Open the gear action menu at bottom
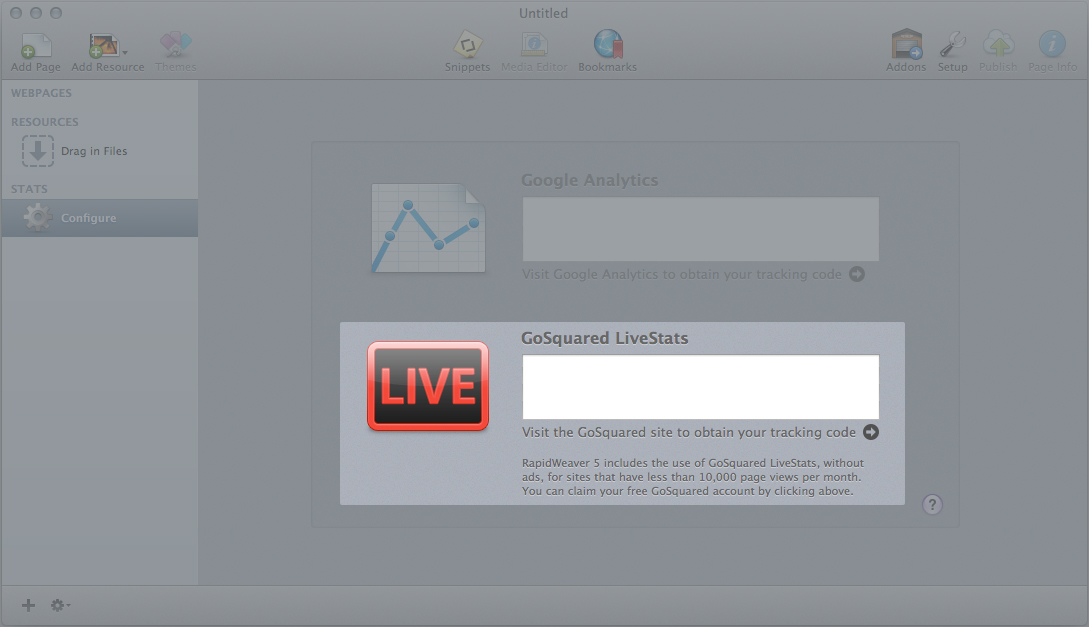The width and height of the screenshot is (1089, 627). [60, 605]
